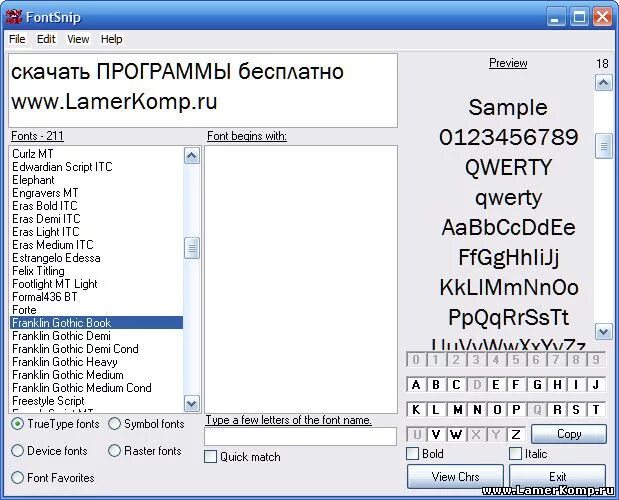Click the letter A filter button

coord(416,385)
